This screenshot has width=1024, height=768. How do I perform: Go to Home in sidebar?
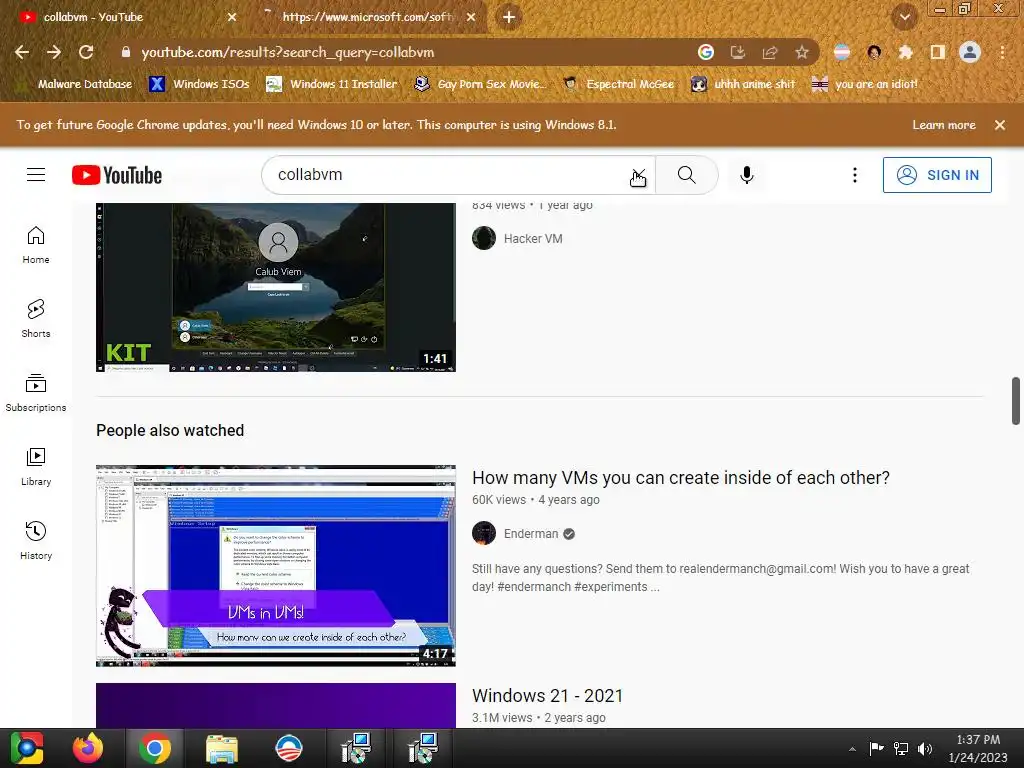36,245
